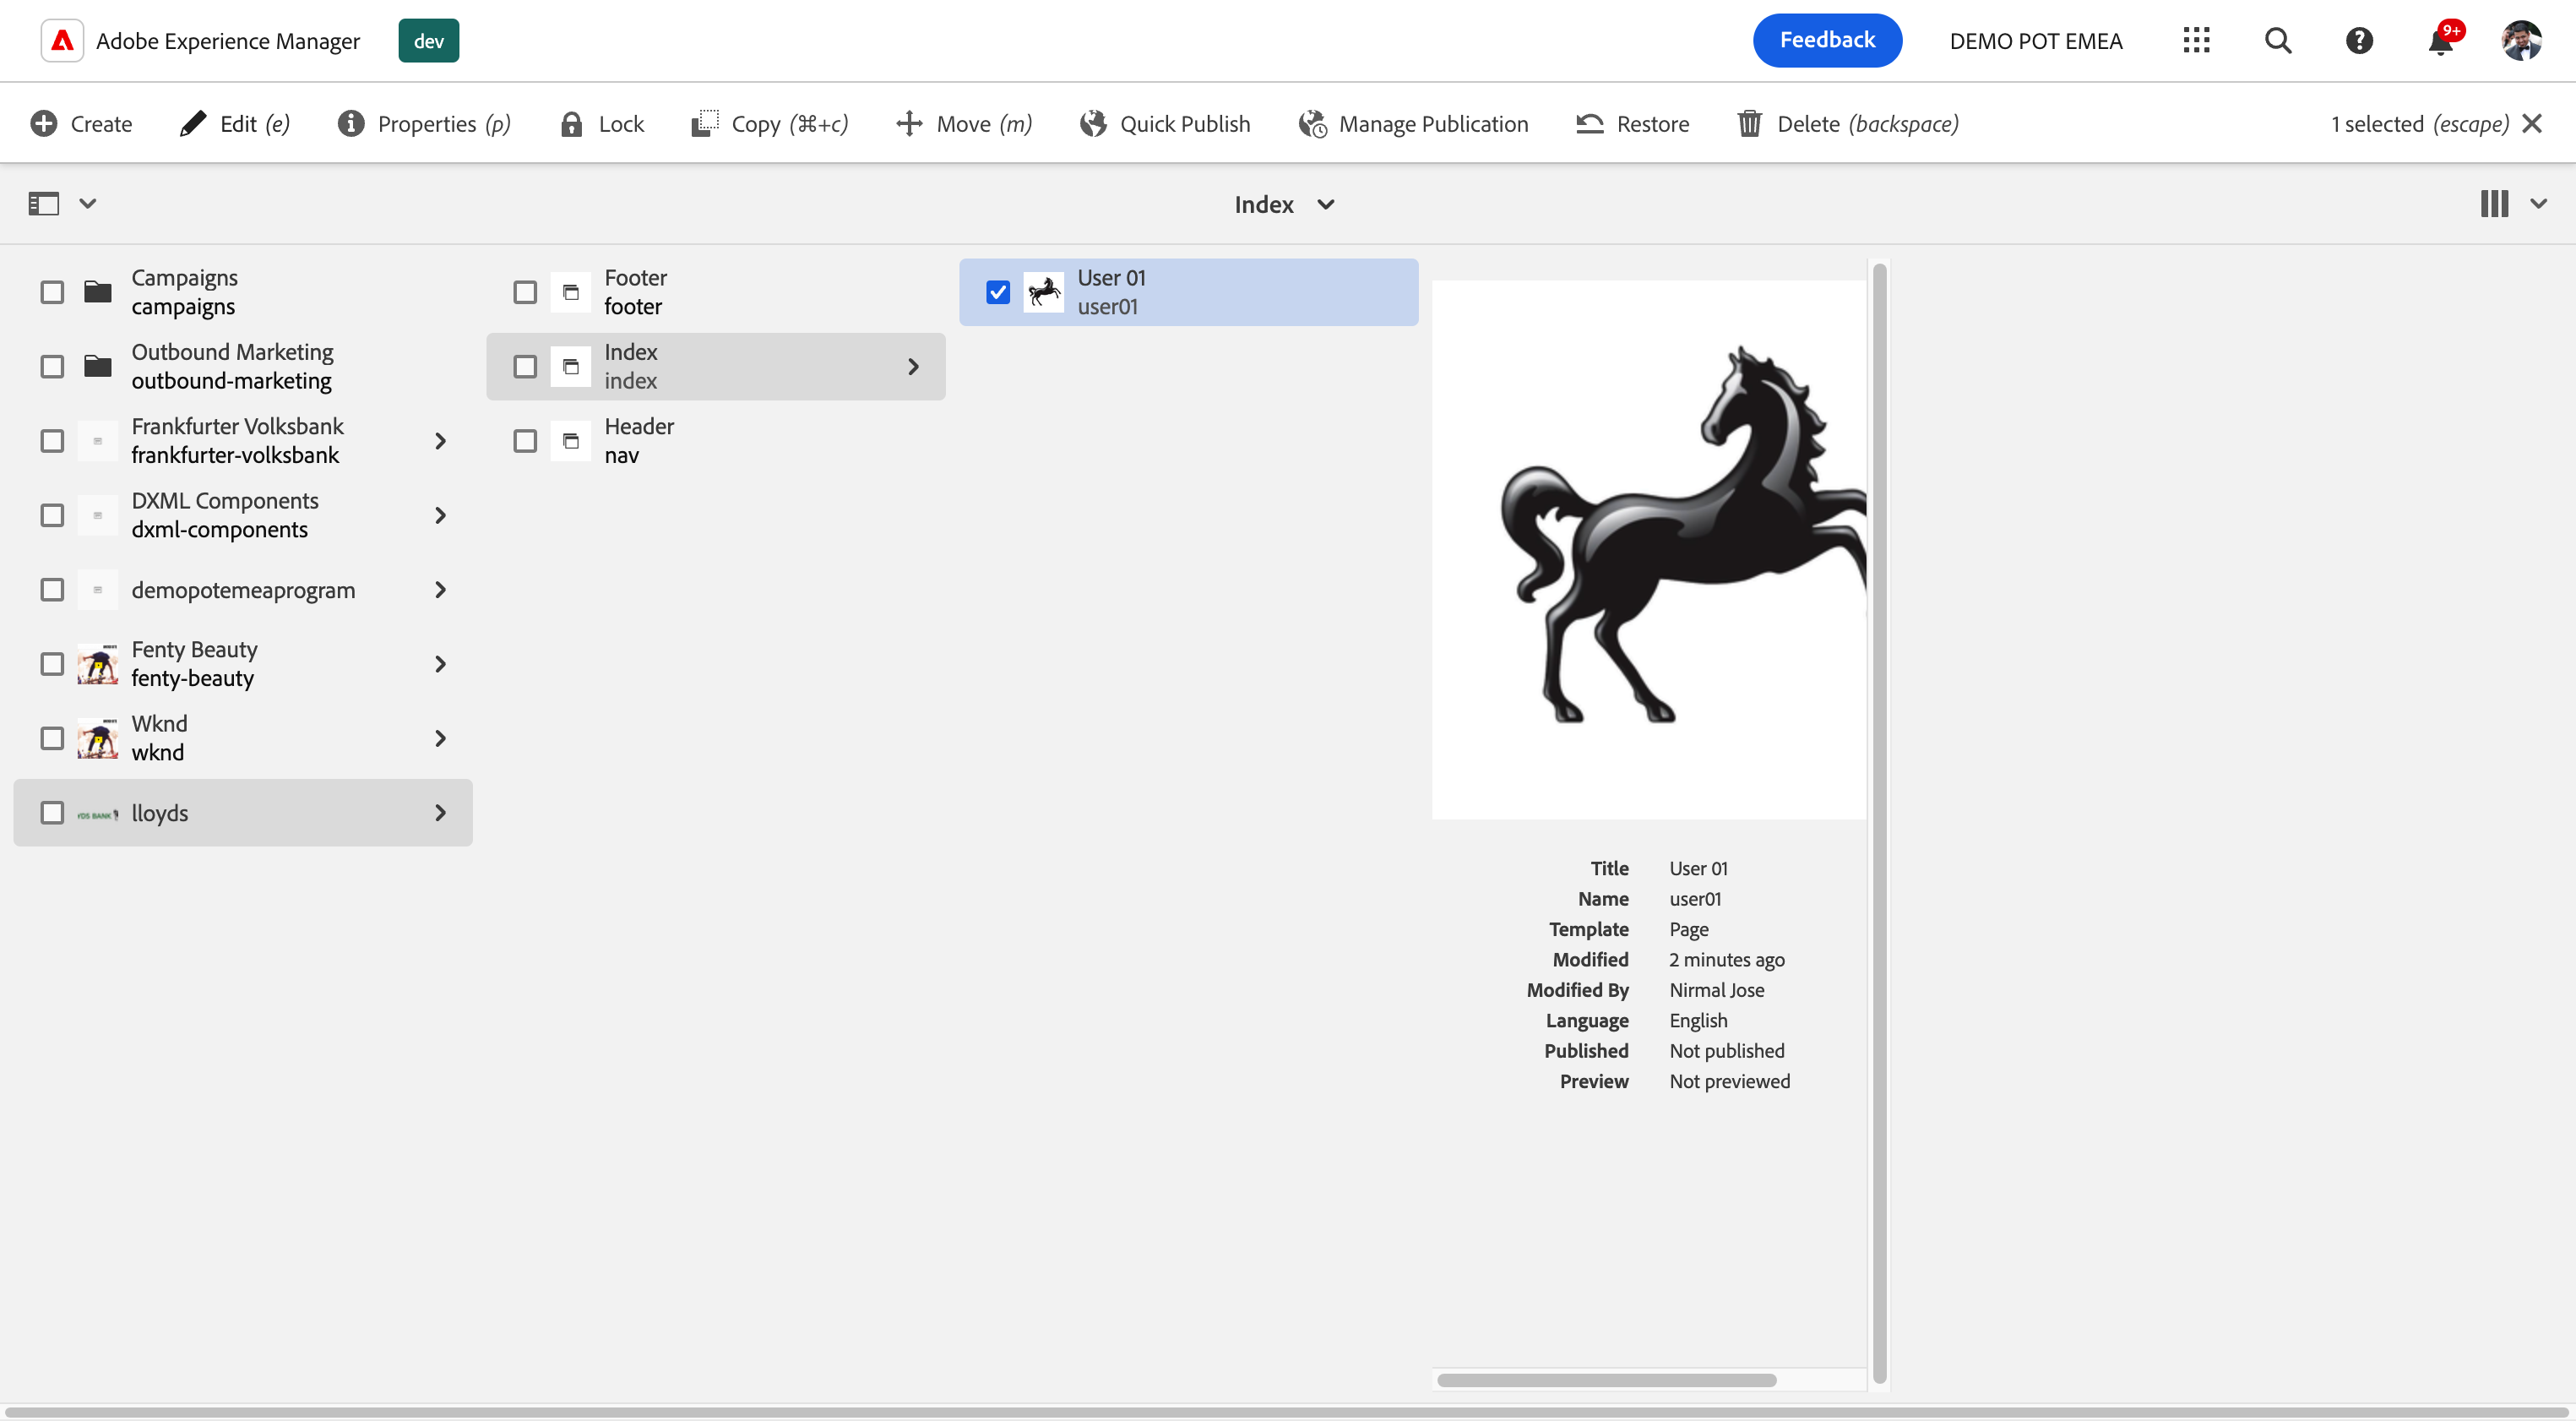Click Quick Publish

coord(1165,124)
